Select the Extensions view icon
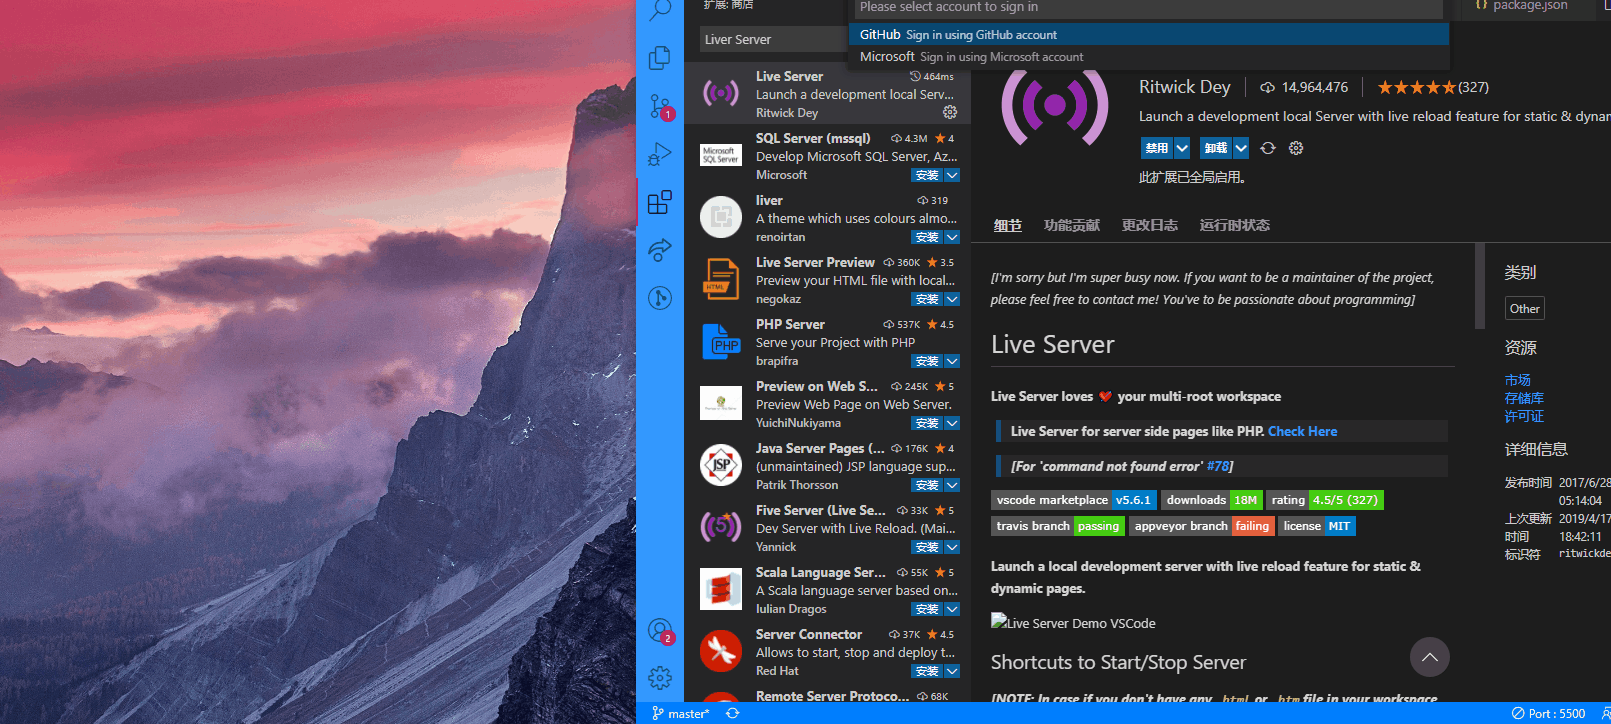Screen dimensions: 1611x724 point(660,203)
